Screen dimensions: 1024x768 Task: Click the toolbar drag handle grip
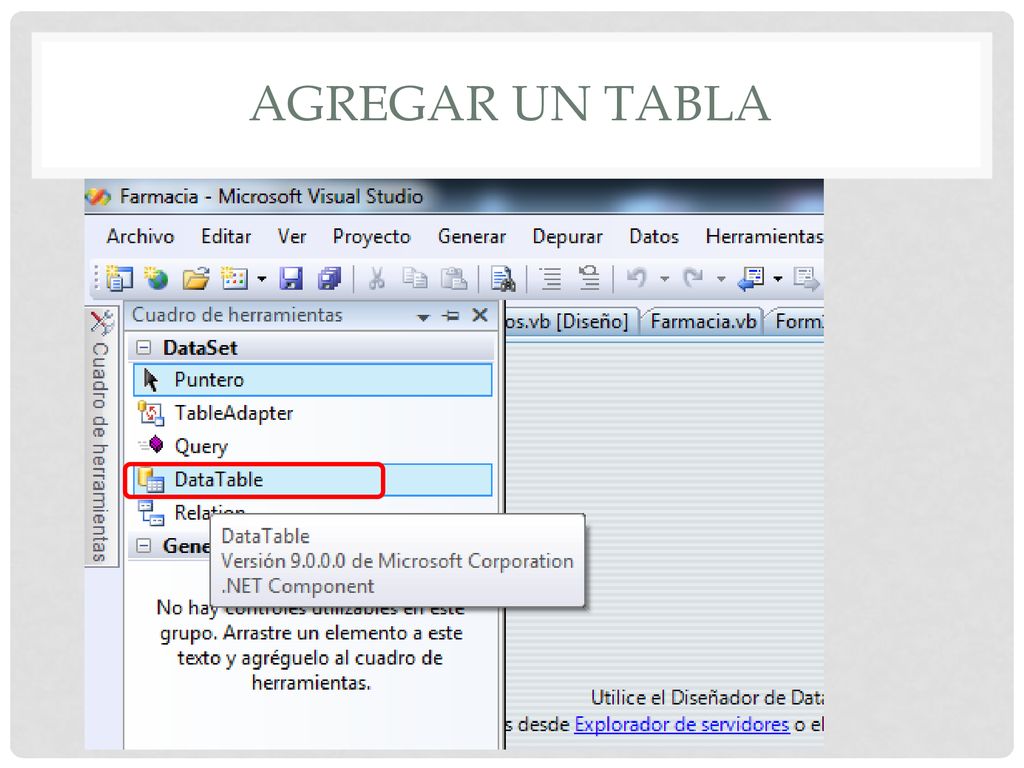(96, 279)
